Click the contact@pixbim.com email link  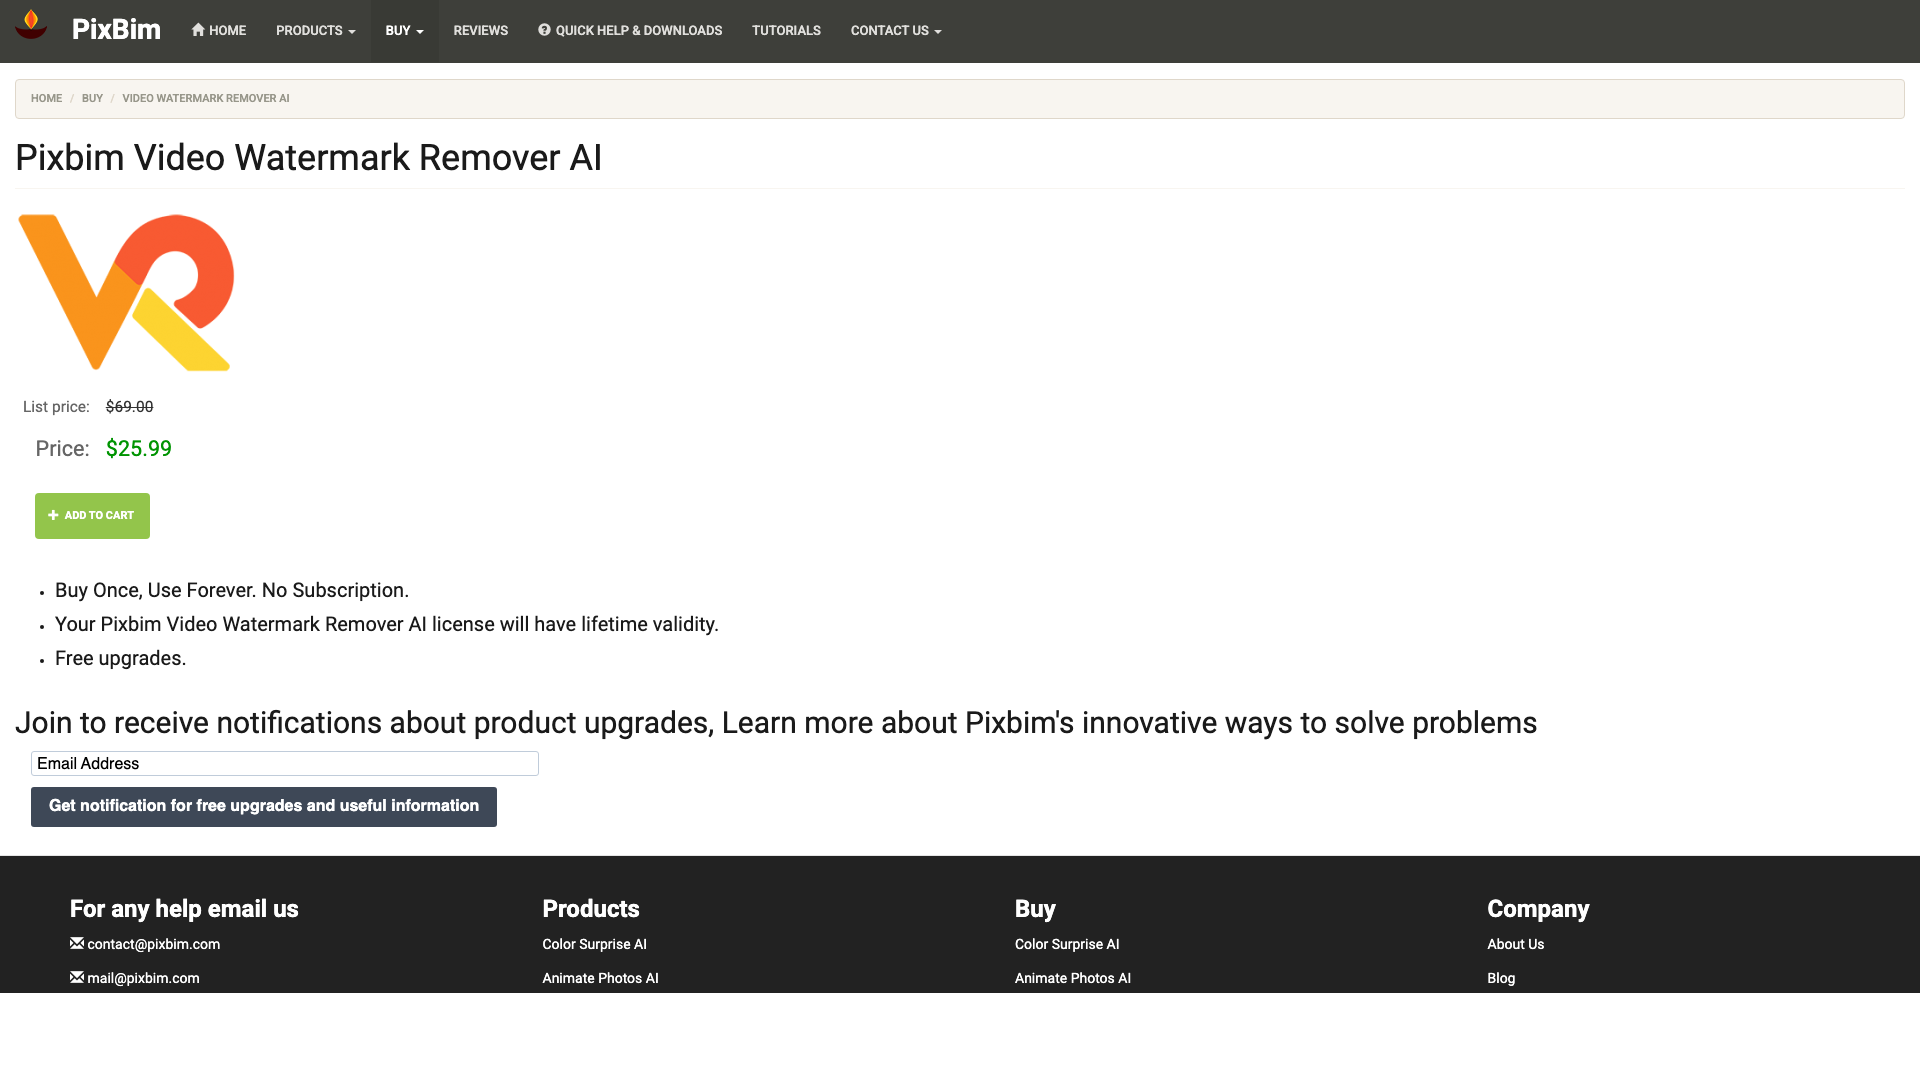click(x=154, y=944)
